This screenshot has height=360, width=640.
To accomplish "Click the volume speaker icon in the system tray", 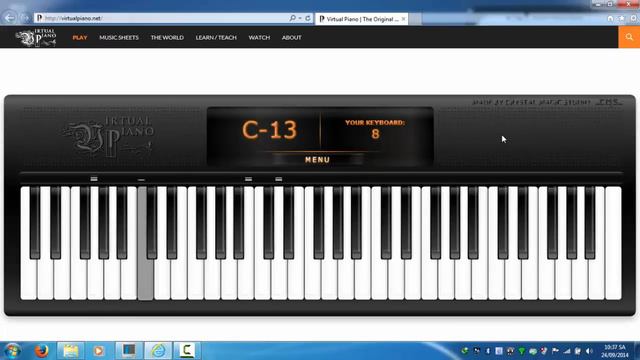I will pyautogui.click(x=589, y=351).
